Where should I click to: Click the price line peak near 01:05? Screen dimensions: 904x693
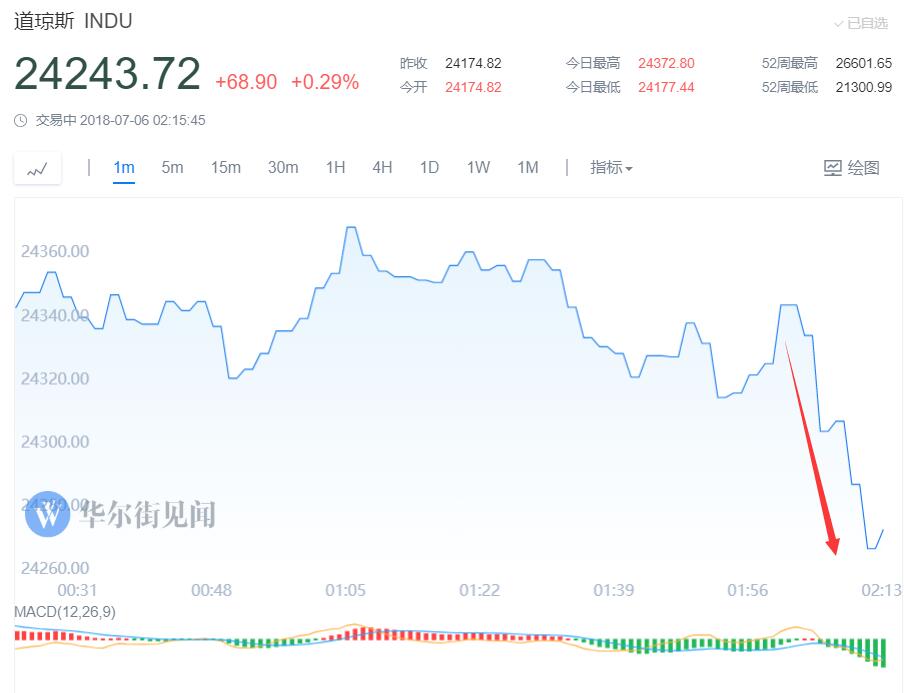351,228
